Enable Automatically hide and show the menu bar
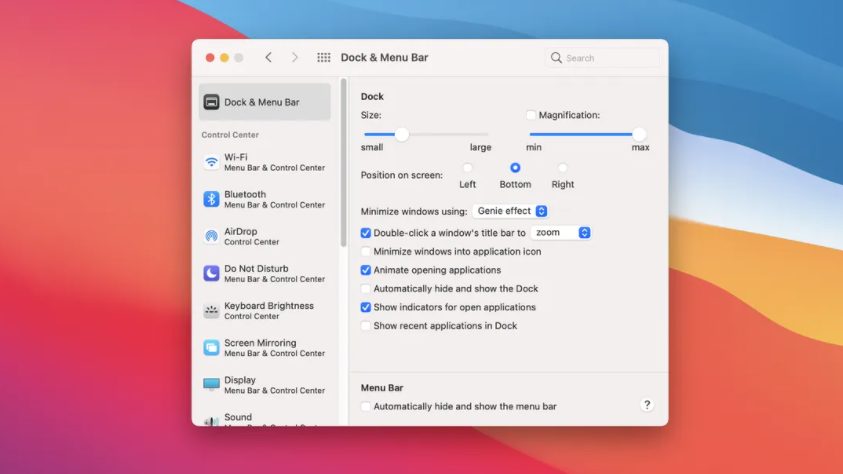 366,406
